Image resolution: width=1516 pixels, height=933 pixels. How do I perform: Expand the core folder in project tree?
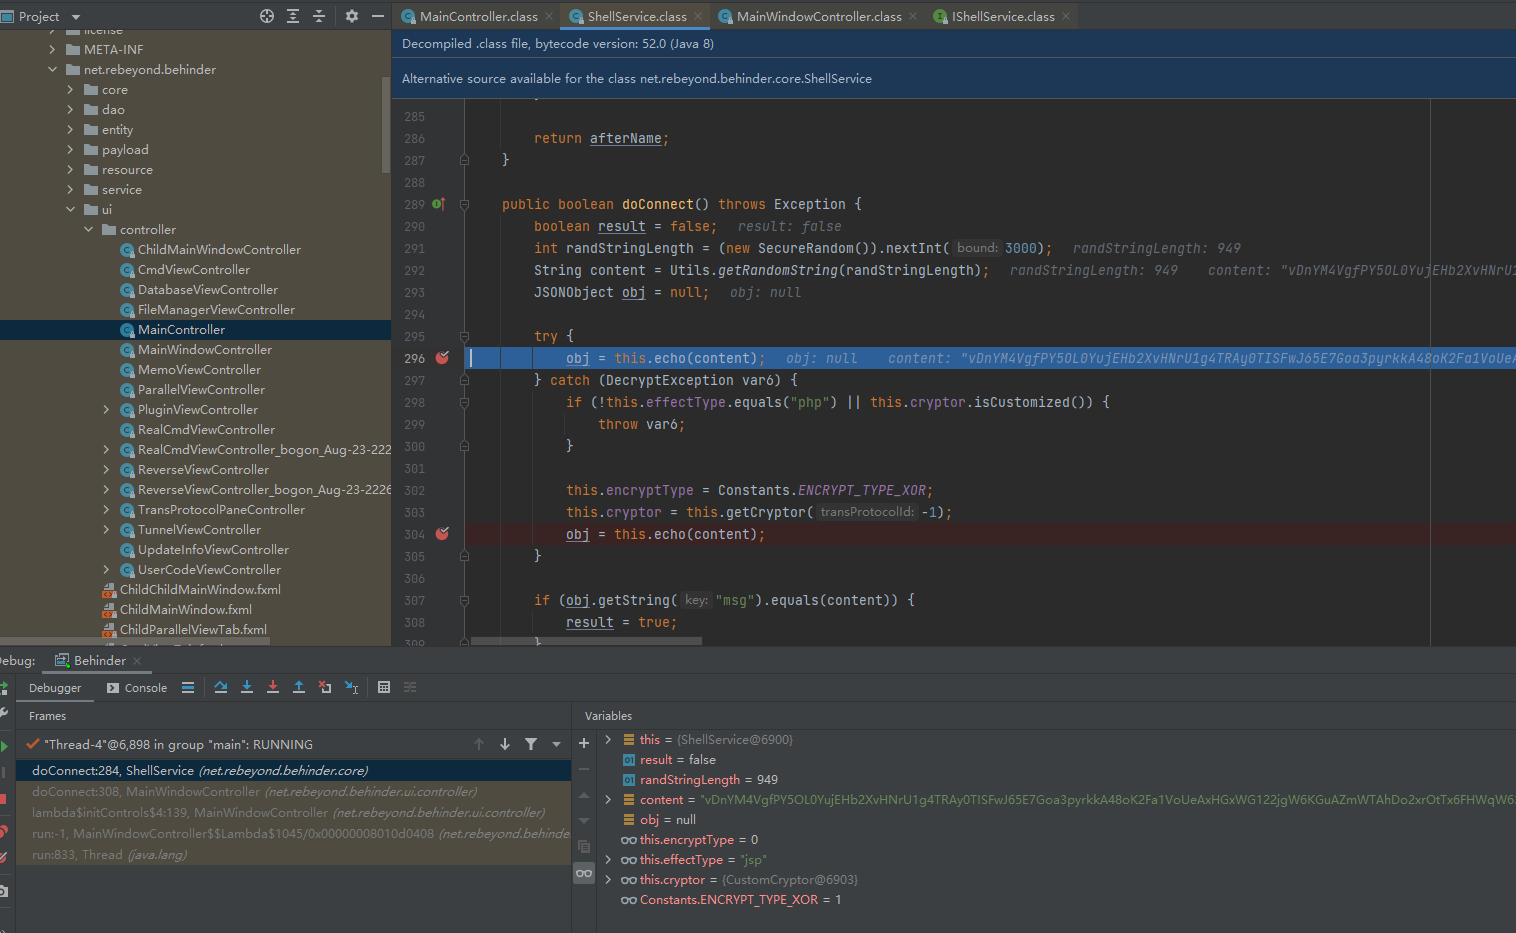coord(70,90)
